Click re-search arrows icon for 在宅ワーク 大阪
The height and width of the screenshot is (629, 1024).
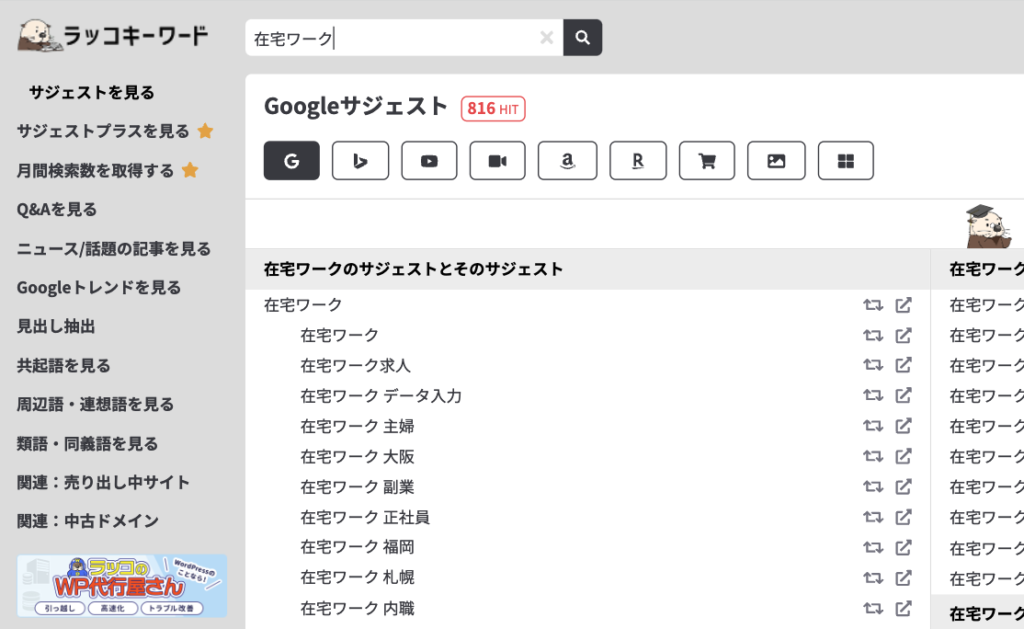point(872,457)
